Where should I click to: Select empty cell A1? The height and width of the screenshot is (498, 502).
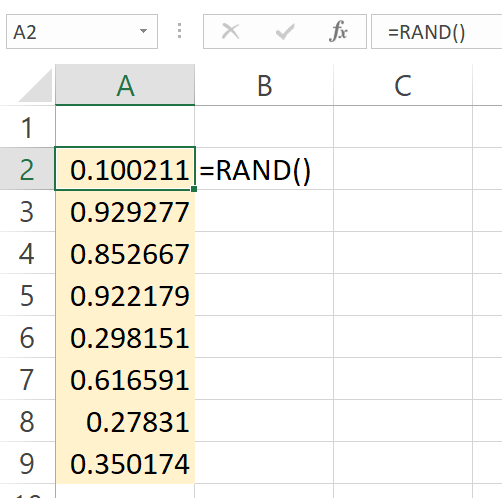click(x=125, y=127)
